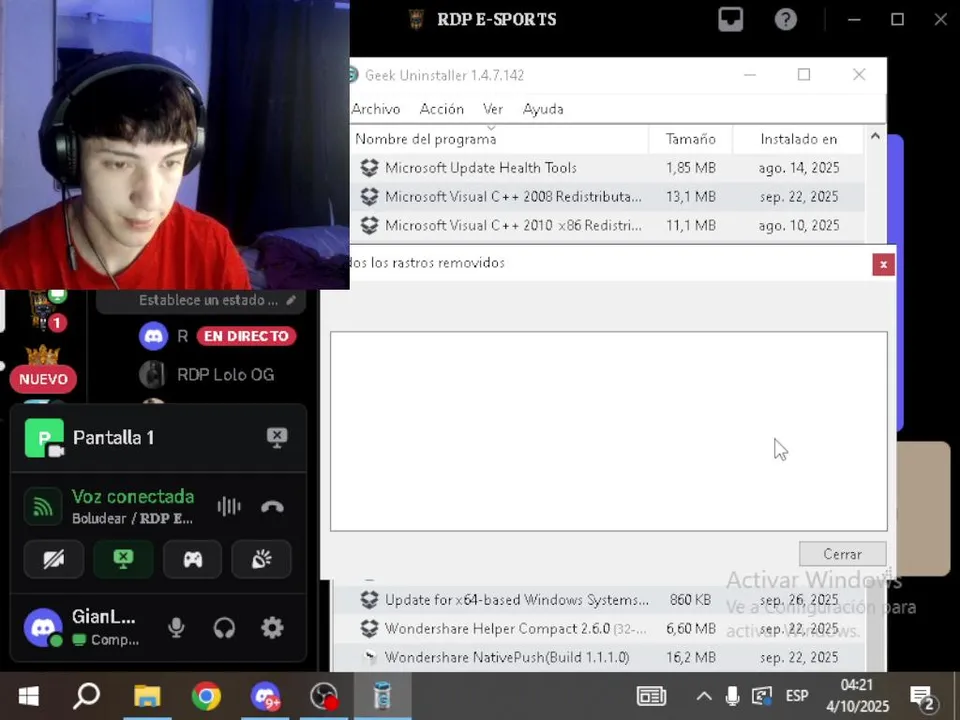Open the notification center with 2 badge

pos(921,697)
